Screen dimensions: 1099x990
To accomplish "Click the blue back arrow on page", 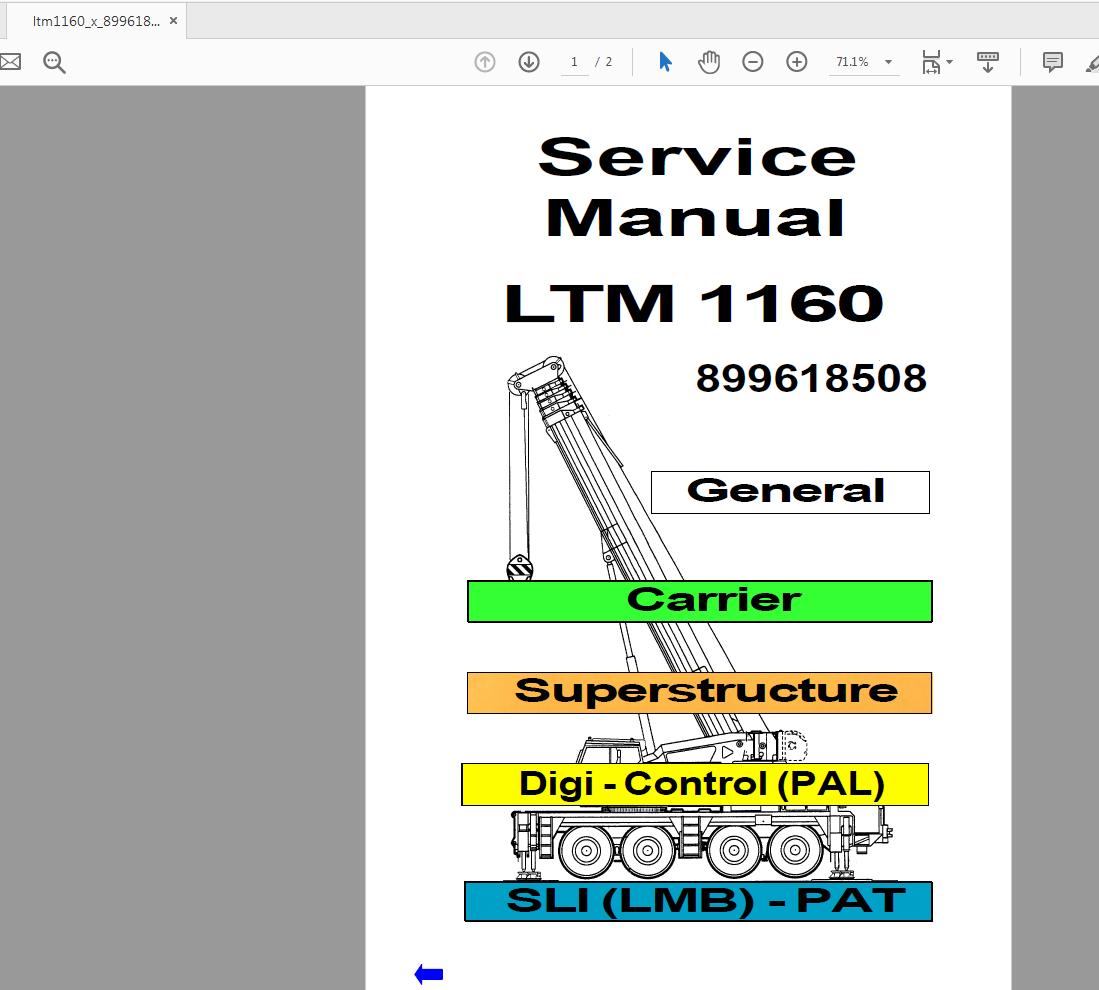I will pos(428,974).
